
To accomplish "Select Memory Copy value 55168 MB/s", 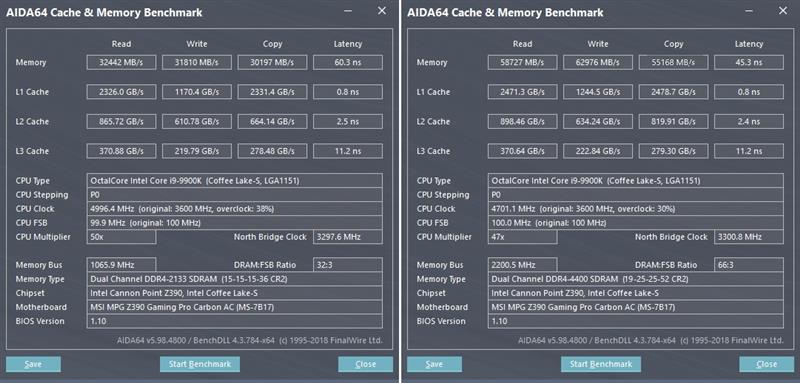I will tap(673, 62).
